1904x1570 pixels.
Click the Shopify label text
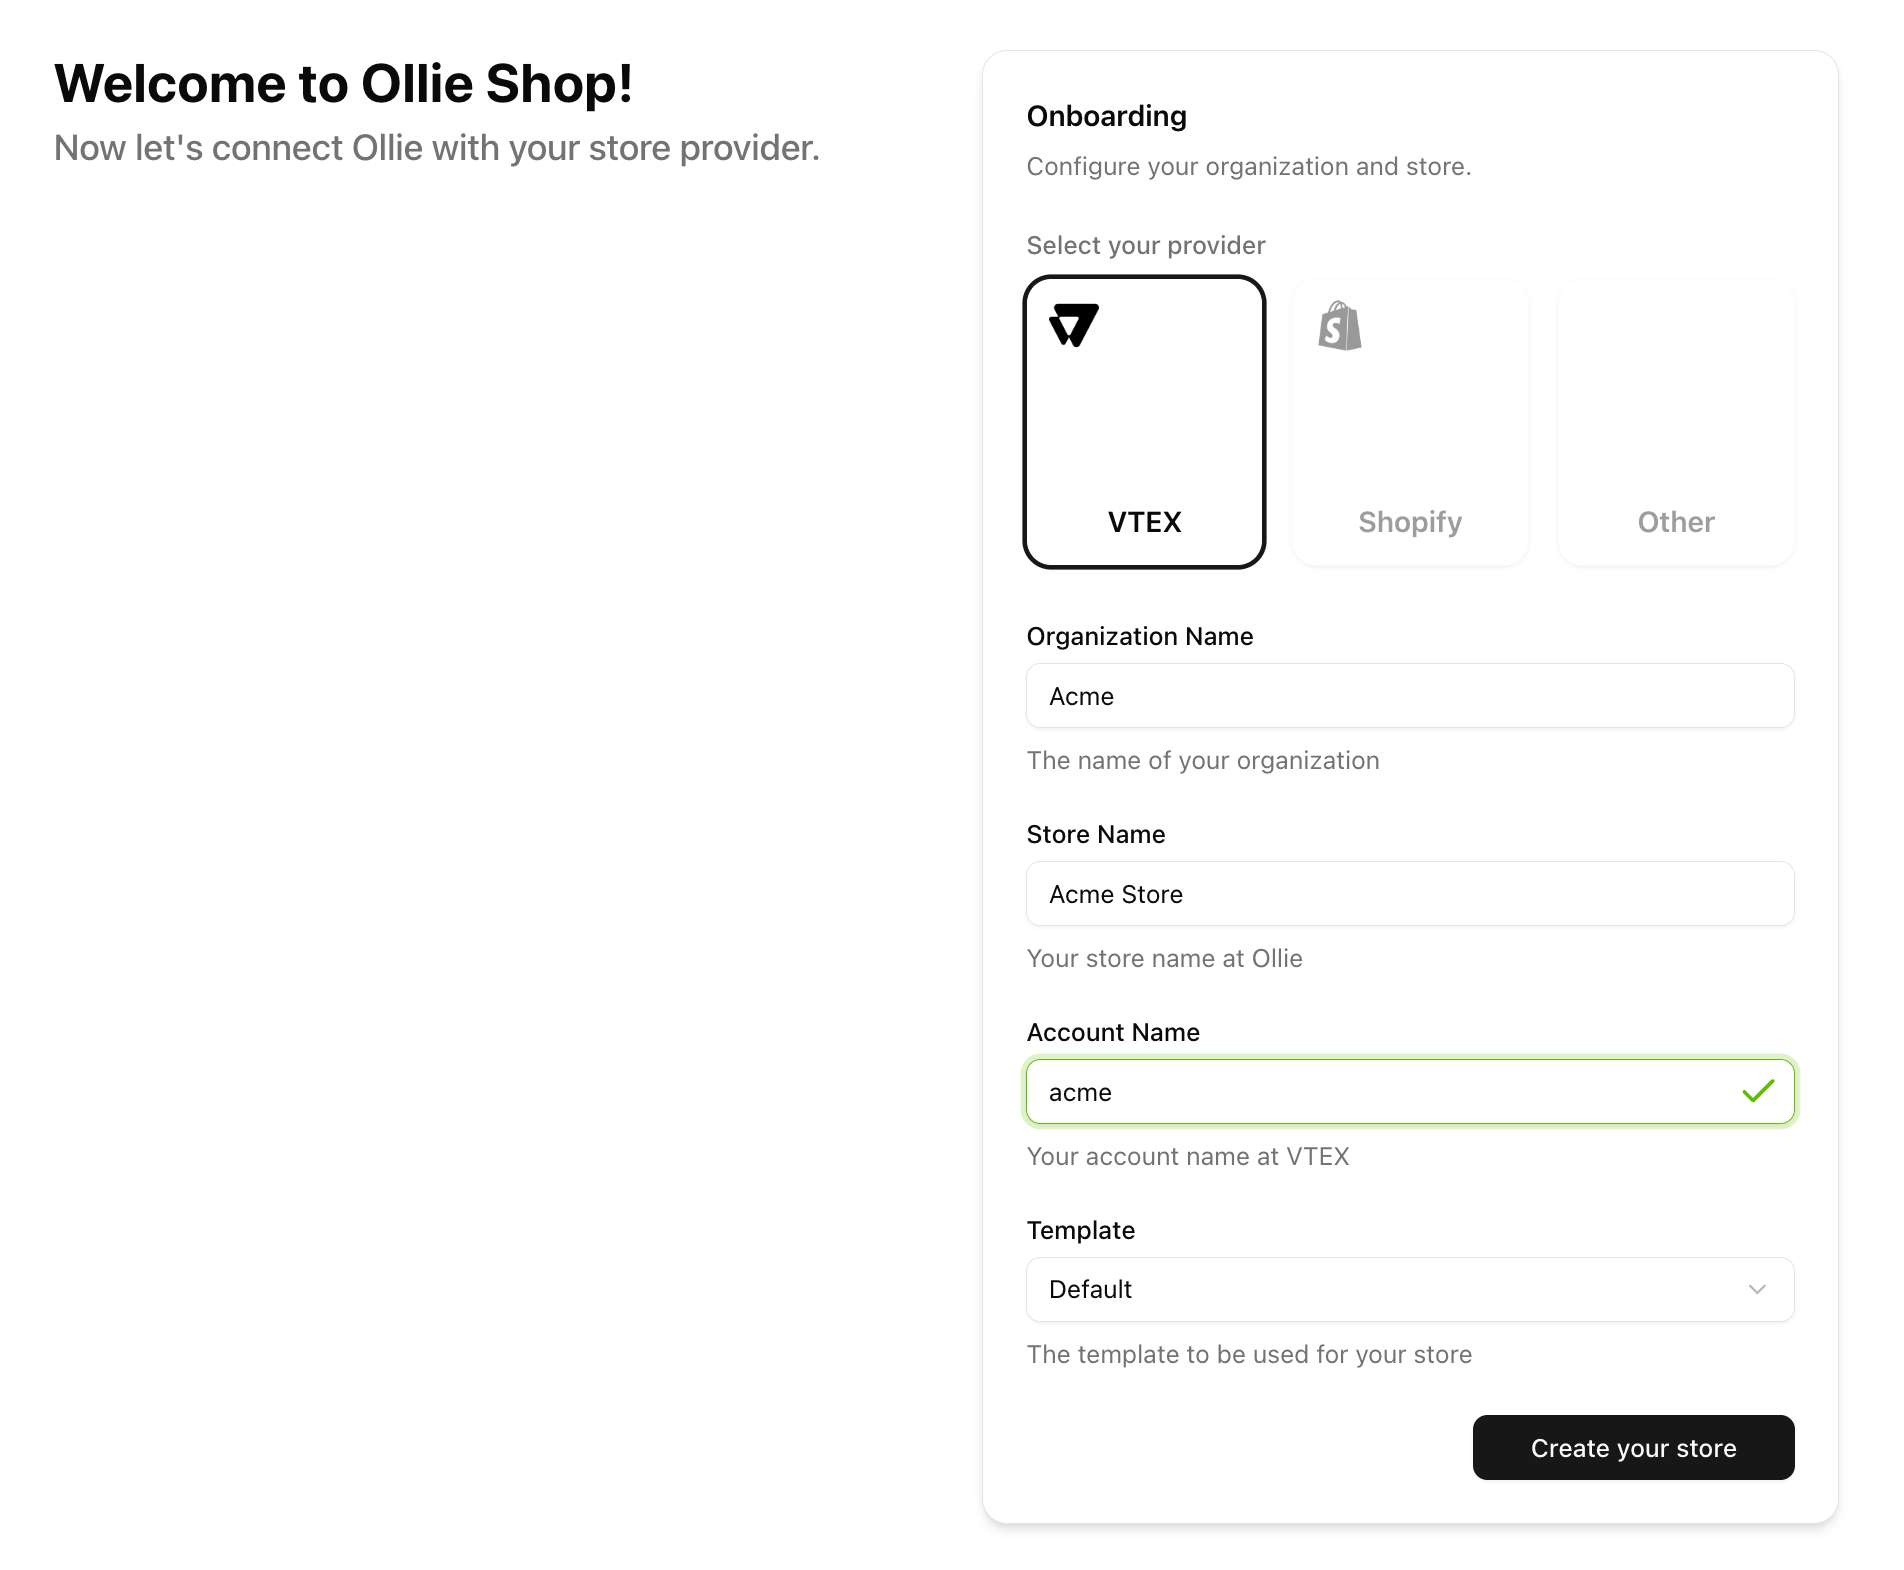[x=1410, y=522]
